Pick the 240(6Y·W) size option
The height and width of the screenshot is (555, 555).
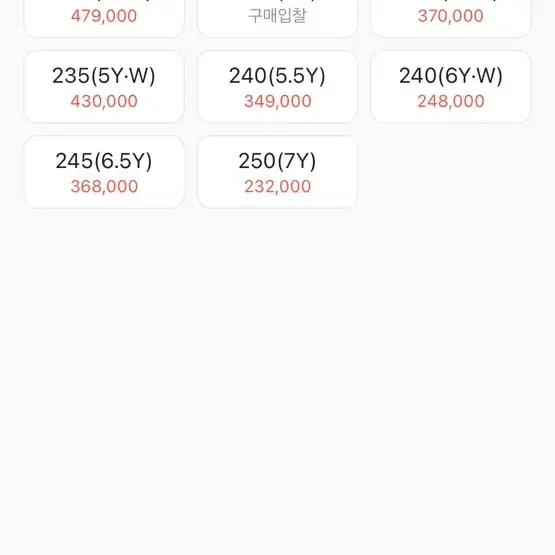451,87
